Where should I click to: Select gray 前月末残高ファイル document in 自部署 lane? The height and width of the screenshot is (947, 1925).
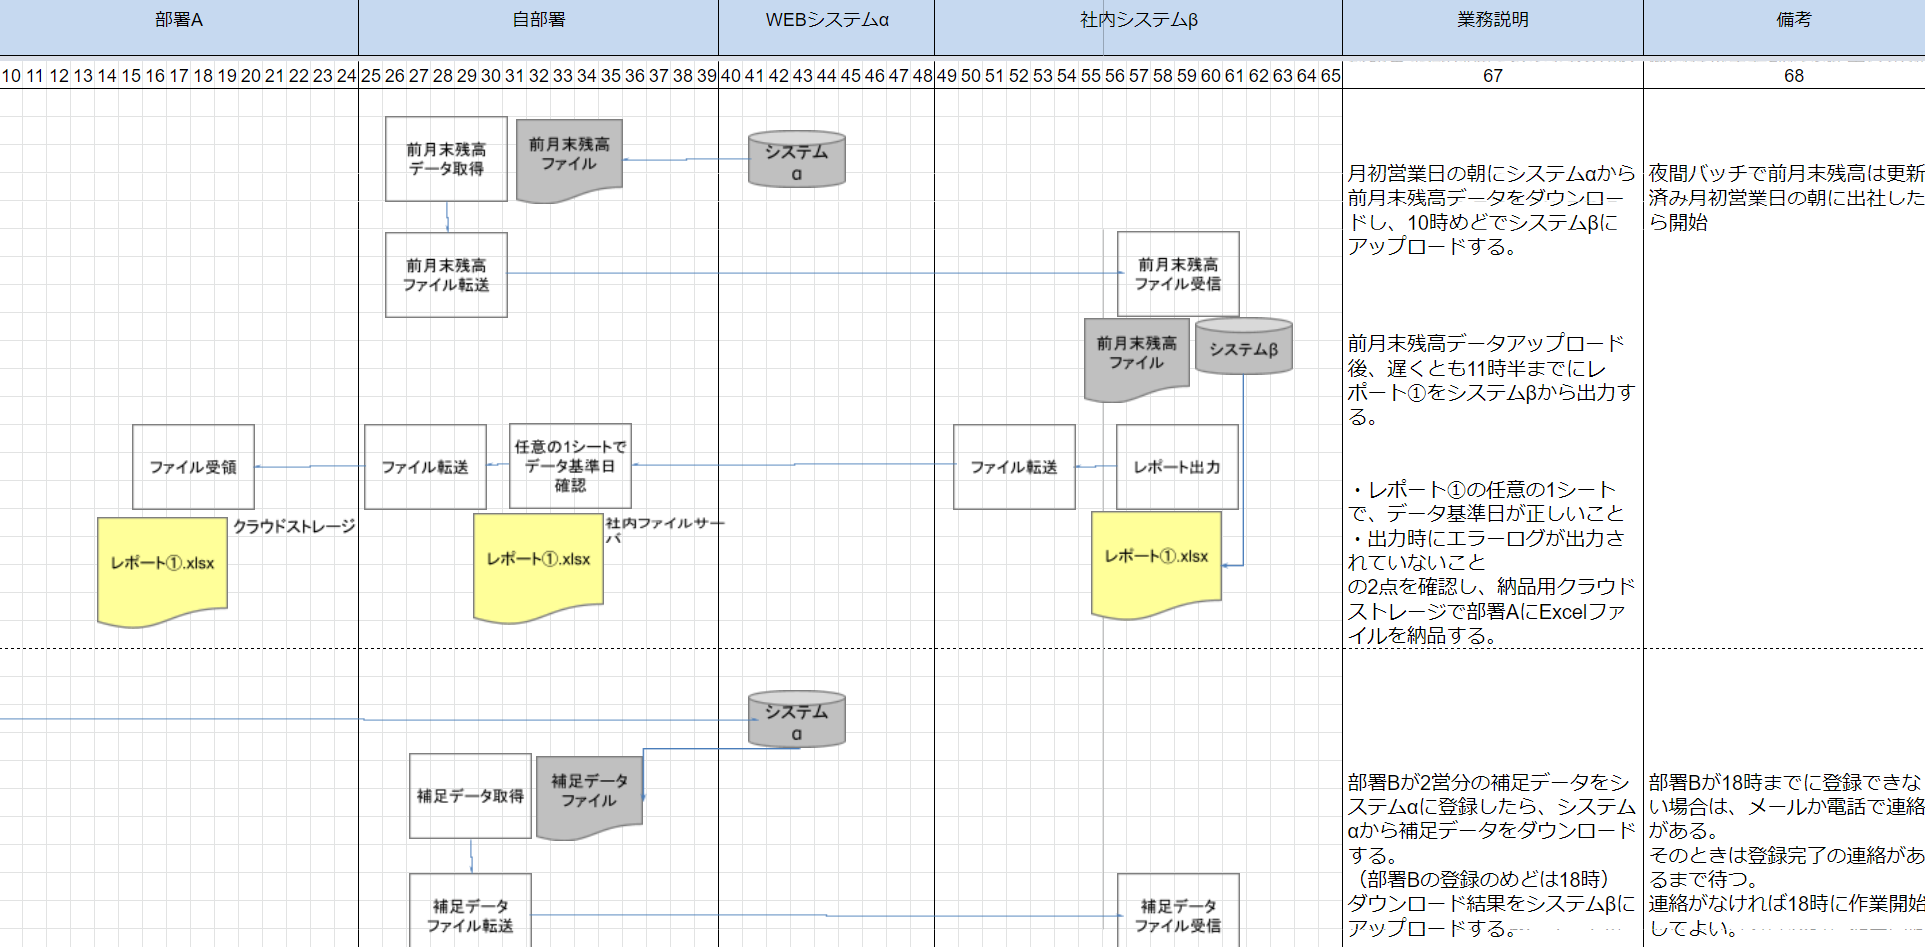tap(569, 157)
